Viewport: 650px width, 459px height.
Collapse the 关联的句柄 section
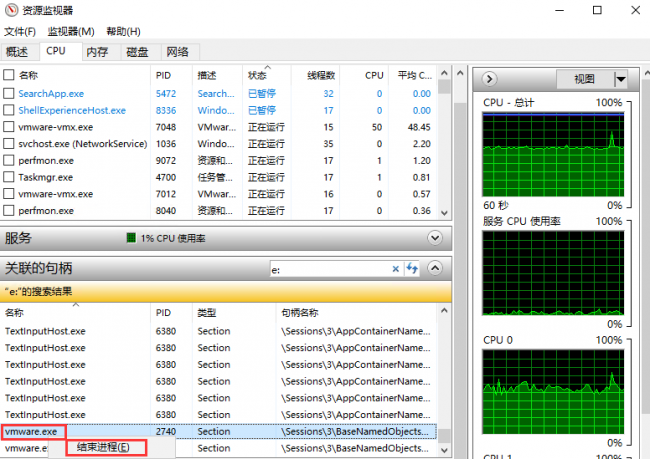[x=435, y=268]
